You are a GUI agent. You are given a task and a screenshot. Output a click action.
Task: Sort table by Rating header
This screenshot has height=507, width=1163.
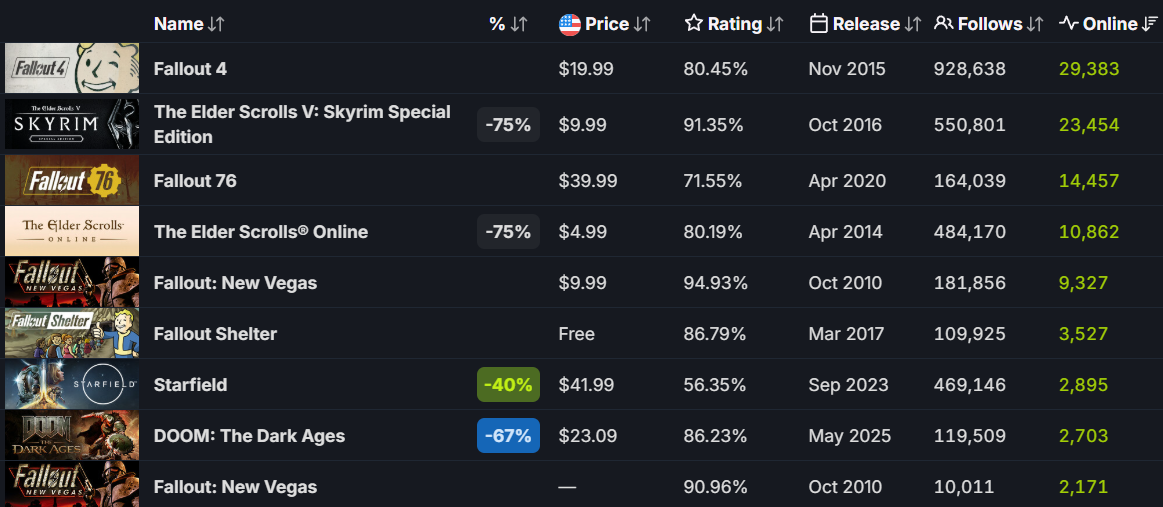[x=734, y=24]
